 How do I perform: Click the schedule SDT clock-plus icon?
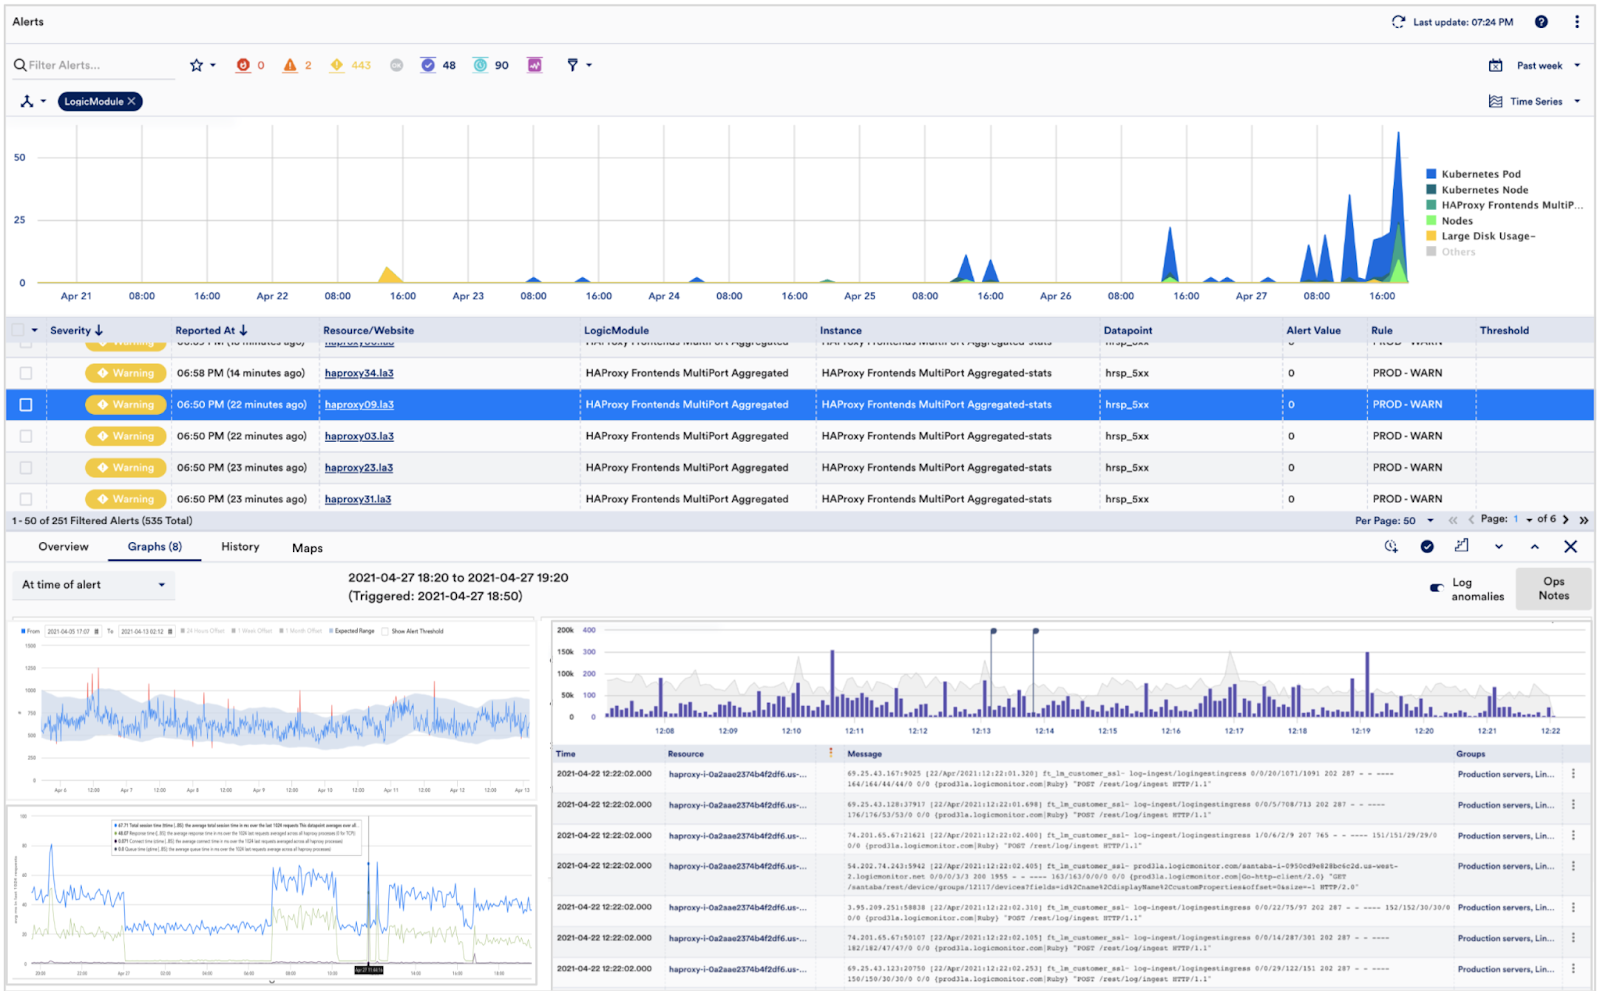1391,546
